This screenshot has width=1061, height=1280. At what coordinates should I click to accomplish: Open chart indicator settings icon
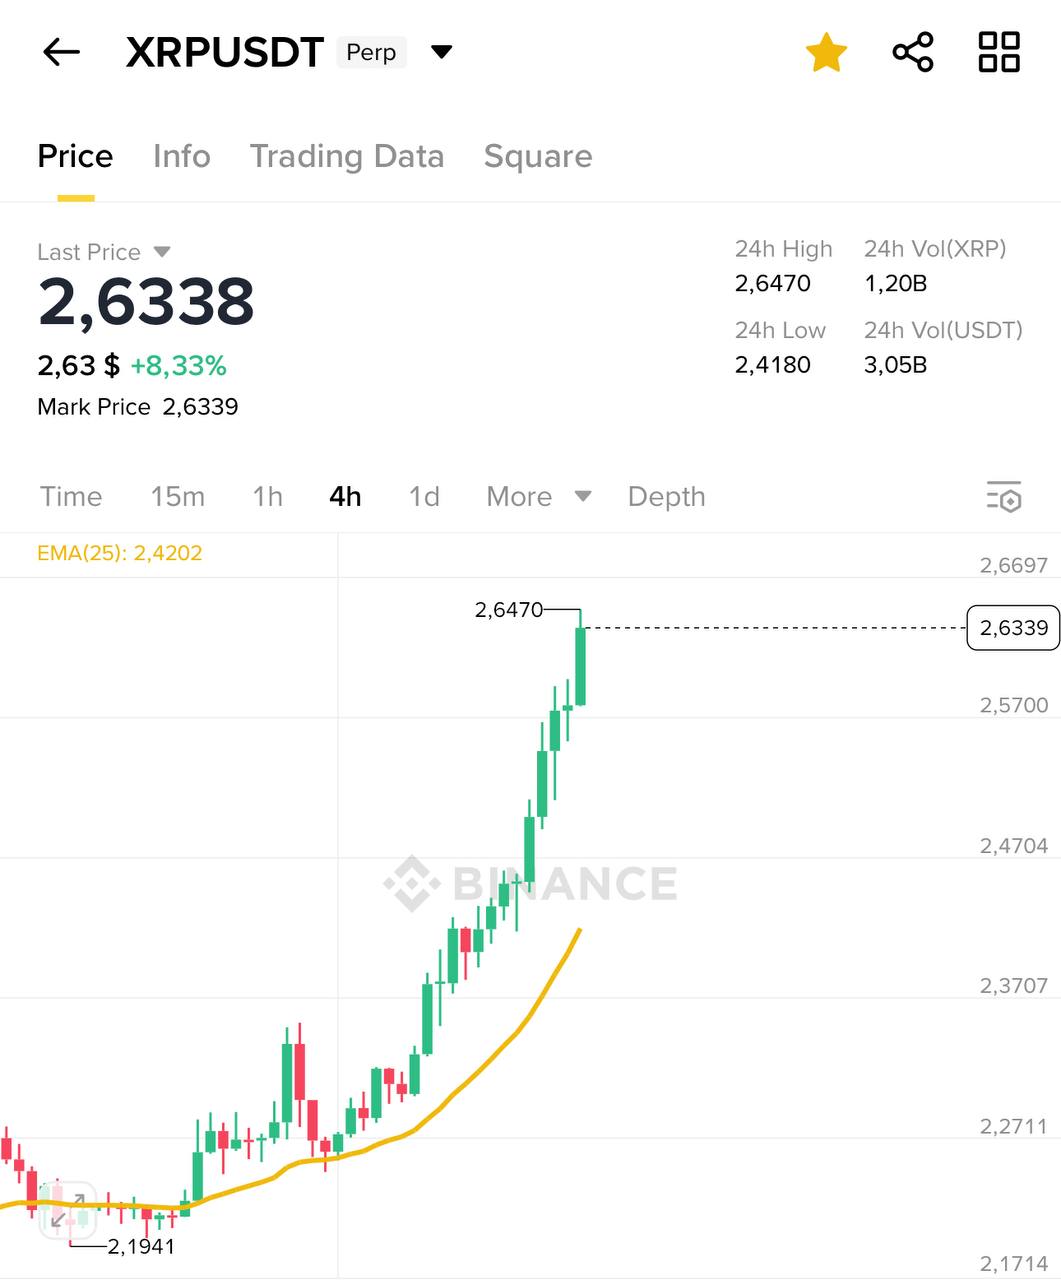pyautogui.click(x=1003, y=496)
